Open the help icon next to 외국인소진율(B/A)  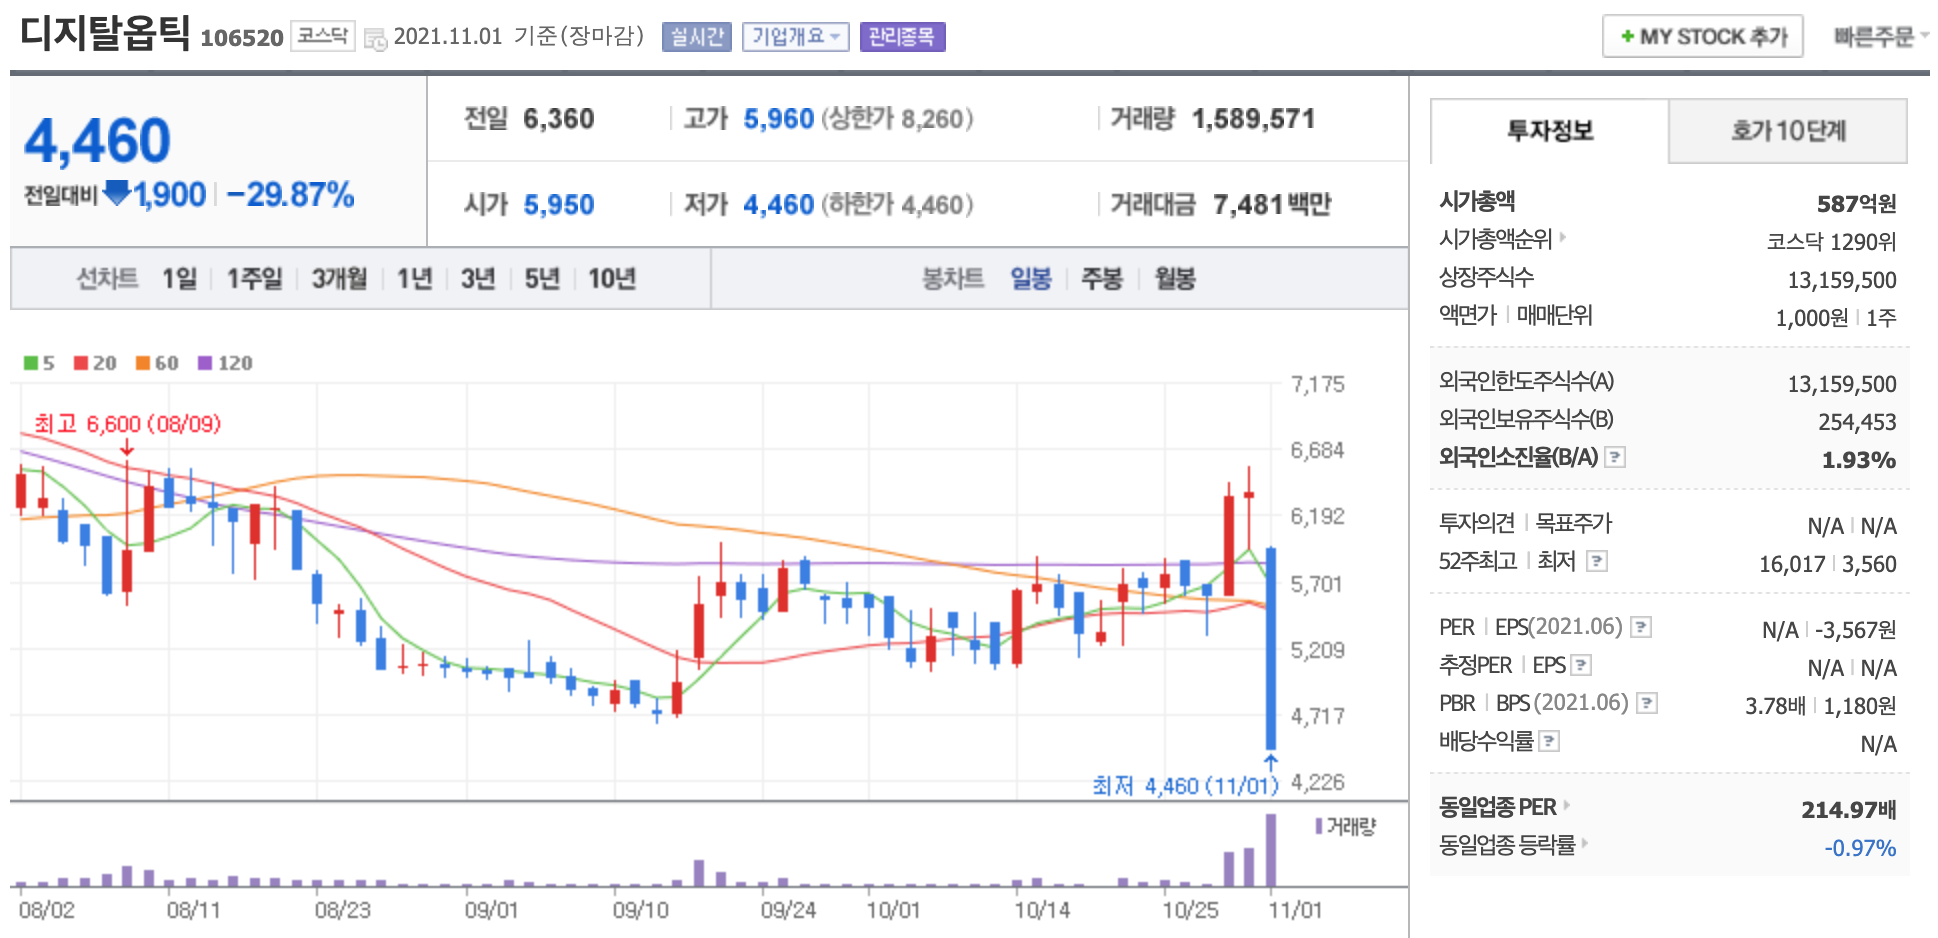pyautogui.click(x=1615, y=457)
